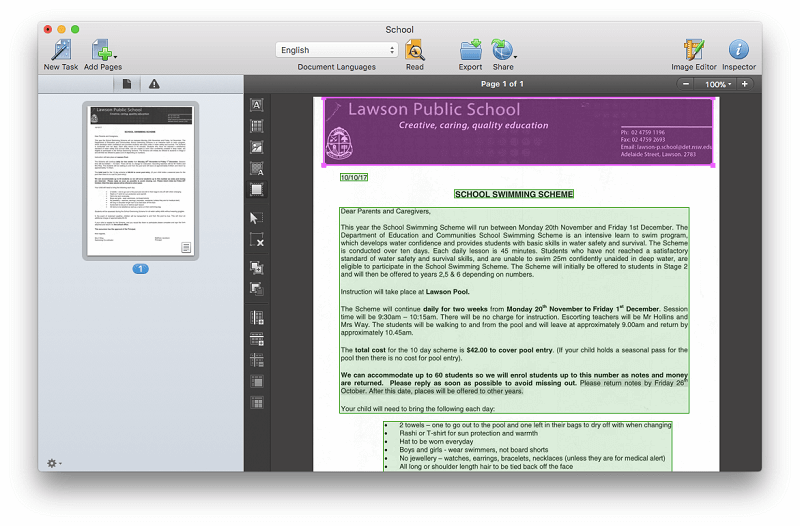The height and width of the screenshot is (526, 800).
Task: Zoom in with the plus button
Action: 744,84
